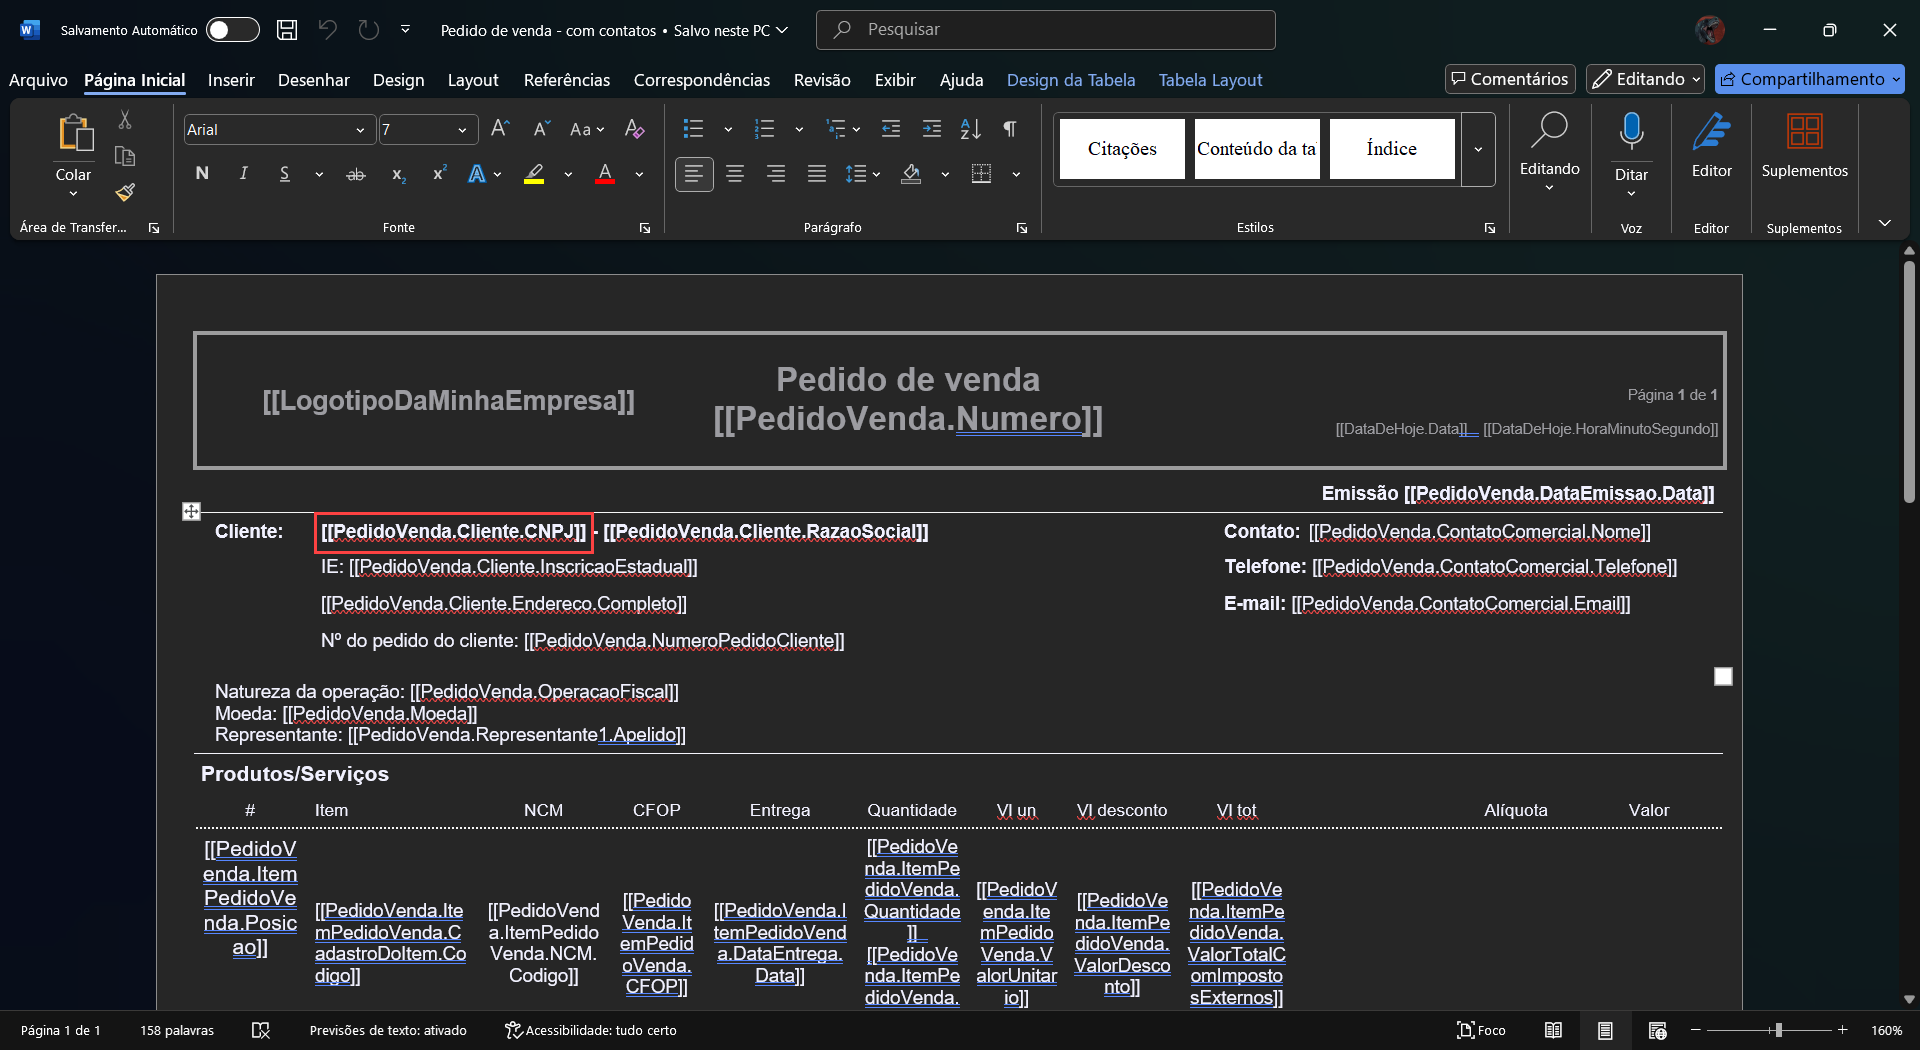This screenshot has width=1920, height=1050.
Task: Open the Ditar microphone tool
Action: 1631,131
